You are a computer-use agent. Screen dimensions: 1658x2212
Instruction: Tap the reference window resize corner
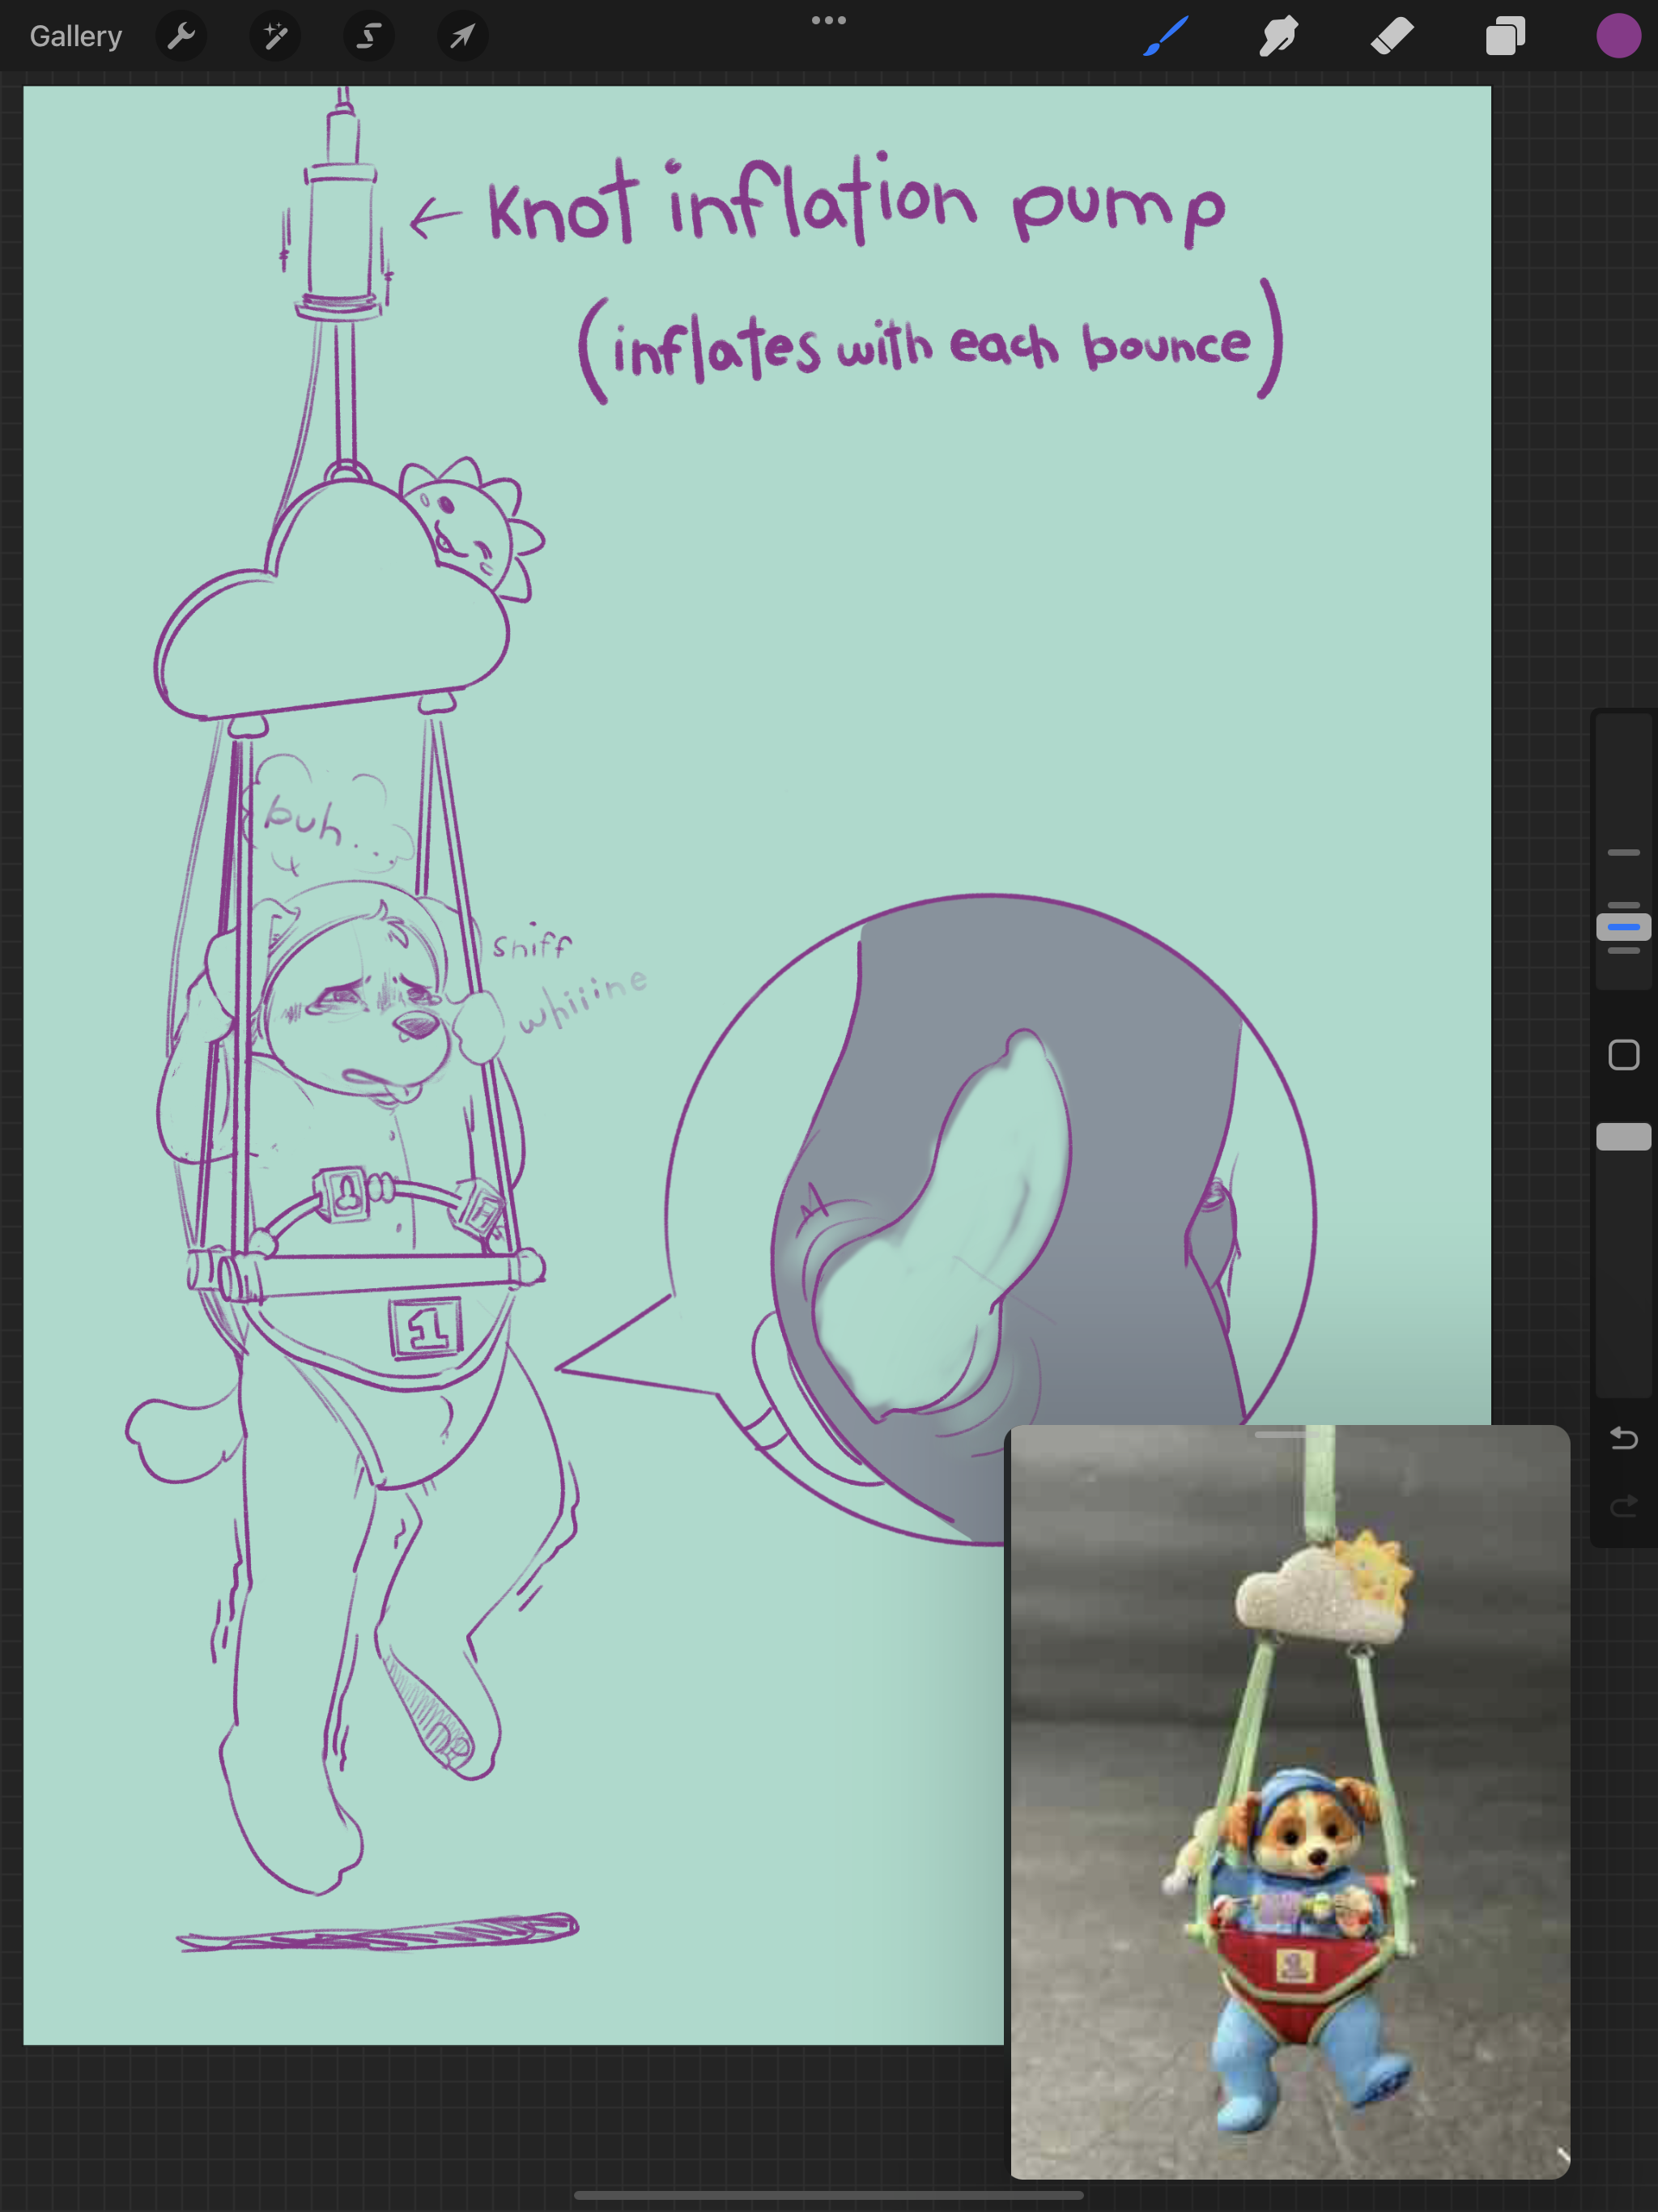pyautogui.click(x=1562, y=2155)
